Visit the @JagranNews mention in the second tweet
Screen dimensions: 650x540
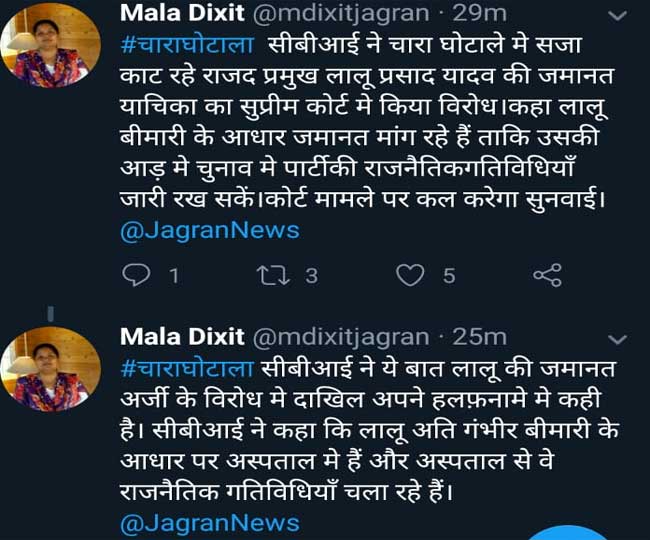click(x=209, y=522)
